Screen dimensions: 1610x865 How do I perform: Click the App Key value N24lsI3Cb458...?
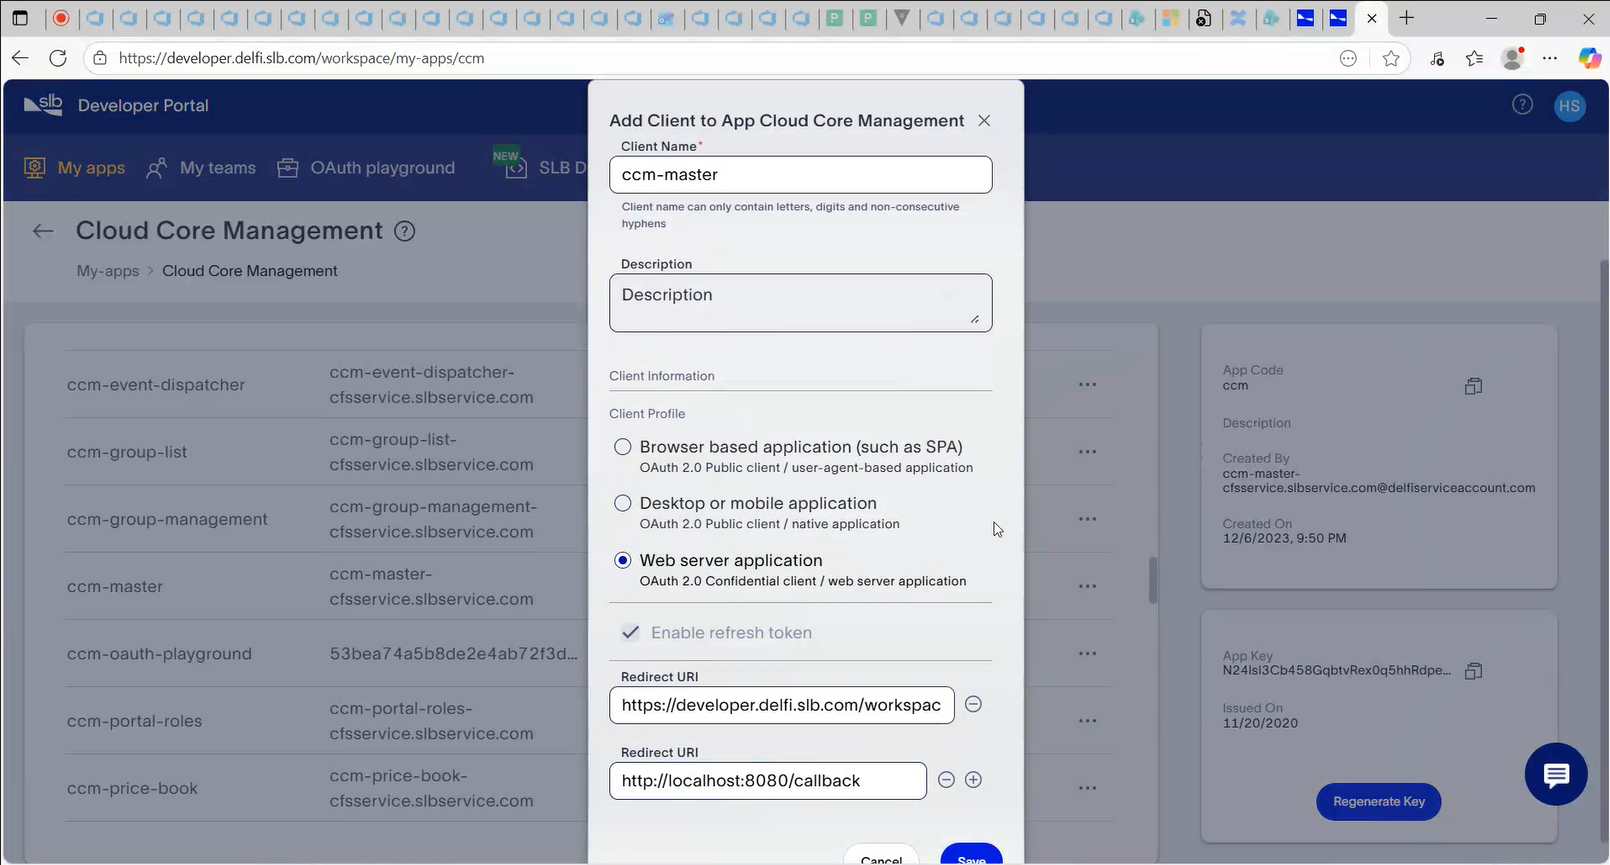pyautogui.click(x=1337, y=670)
